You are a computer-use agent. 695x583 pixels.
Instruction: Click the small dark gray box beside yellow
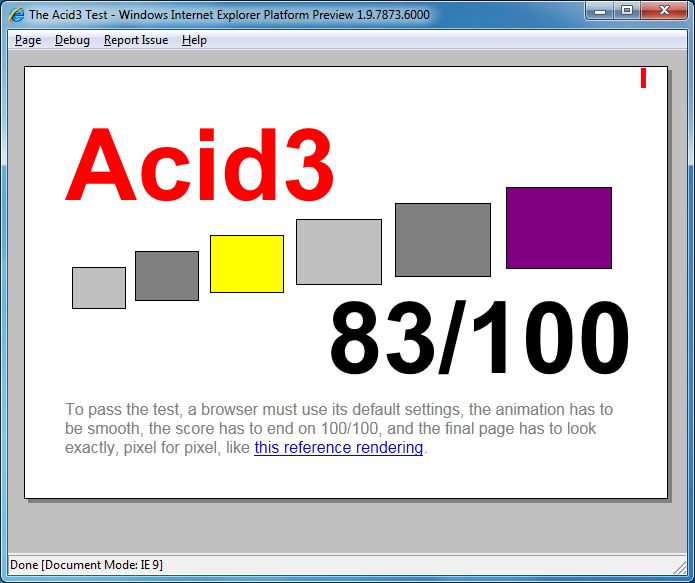point(167,276)
